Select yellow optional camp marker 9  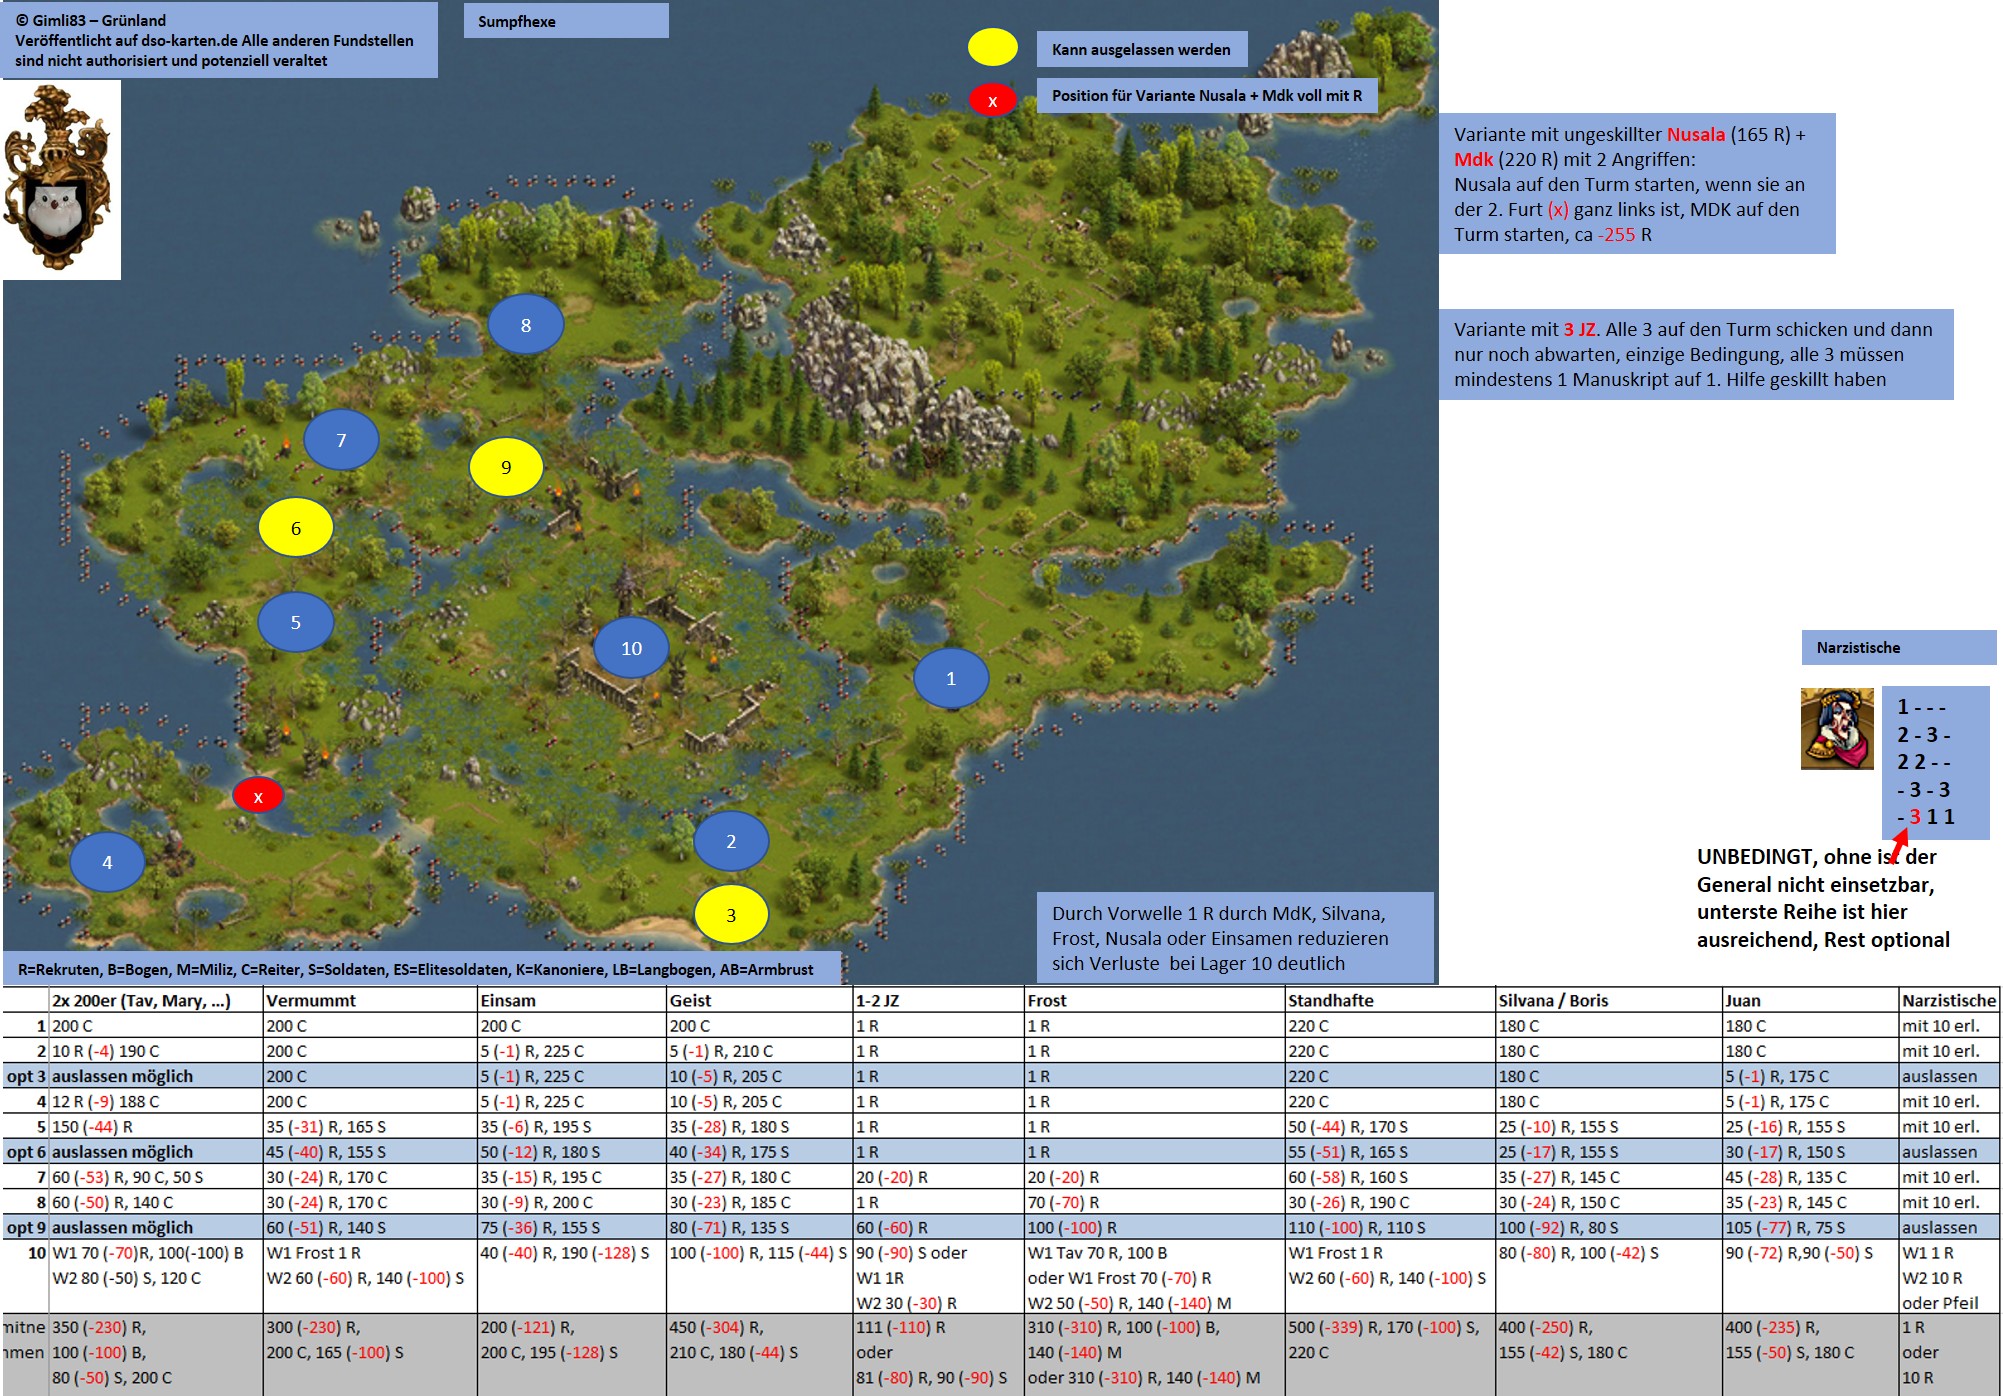point(506,467)
